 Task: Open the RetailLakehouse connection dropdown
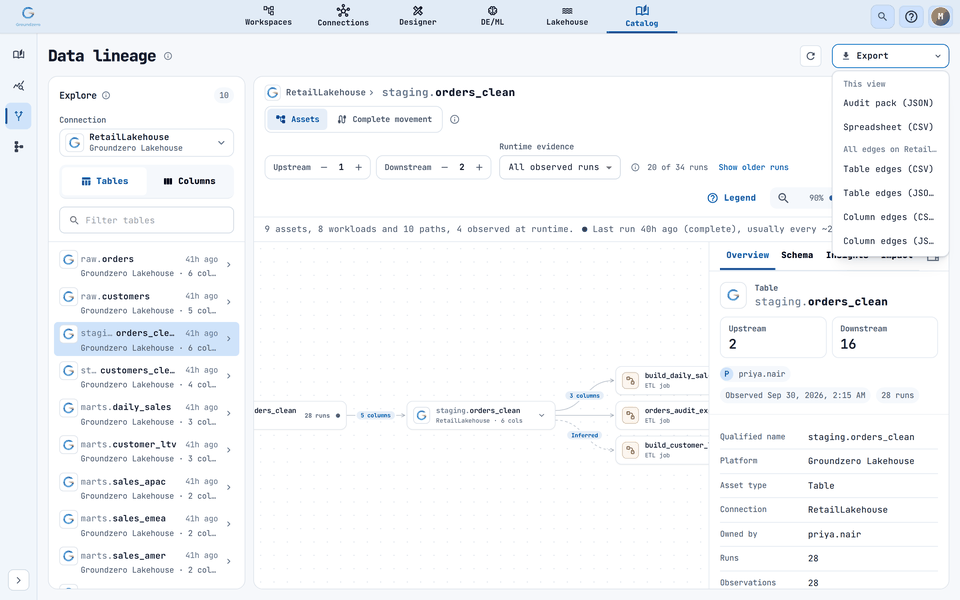click(146, 143)
